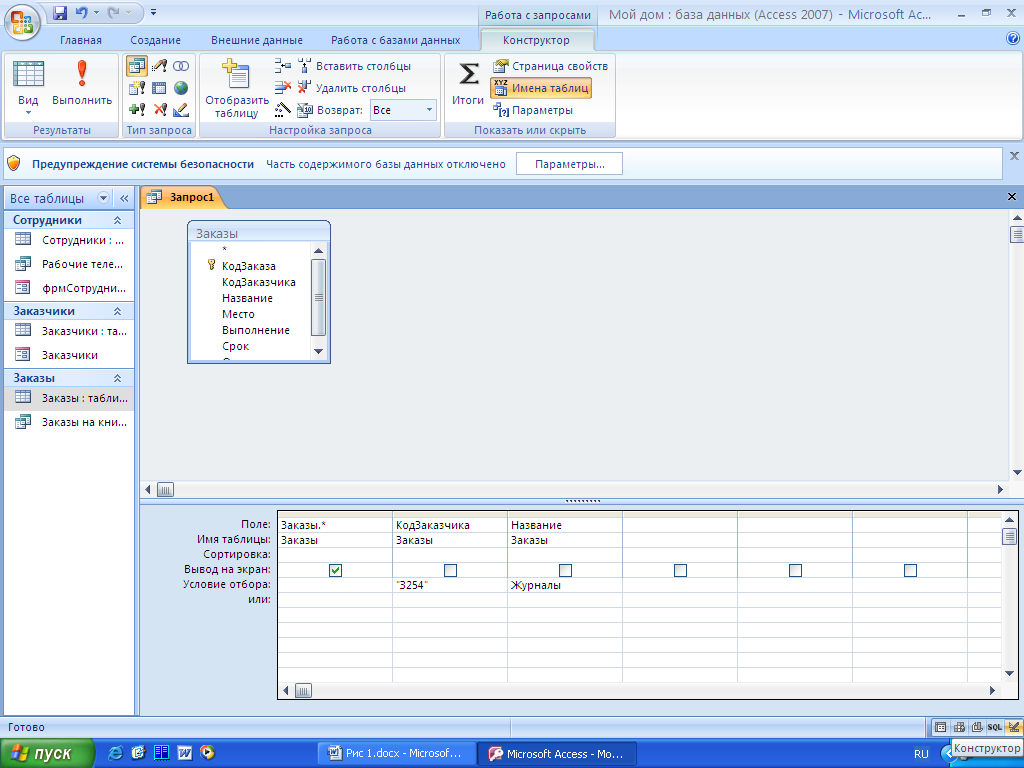Open the Builder wand icon
This screenshot has height=768, width=1024.
click(x=283, y=110)
